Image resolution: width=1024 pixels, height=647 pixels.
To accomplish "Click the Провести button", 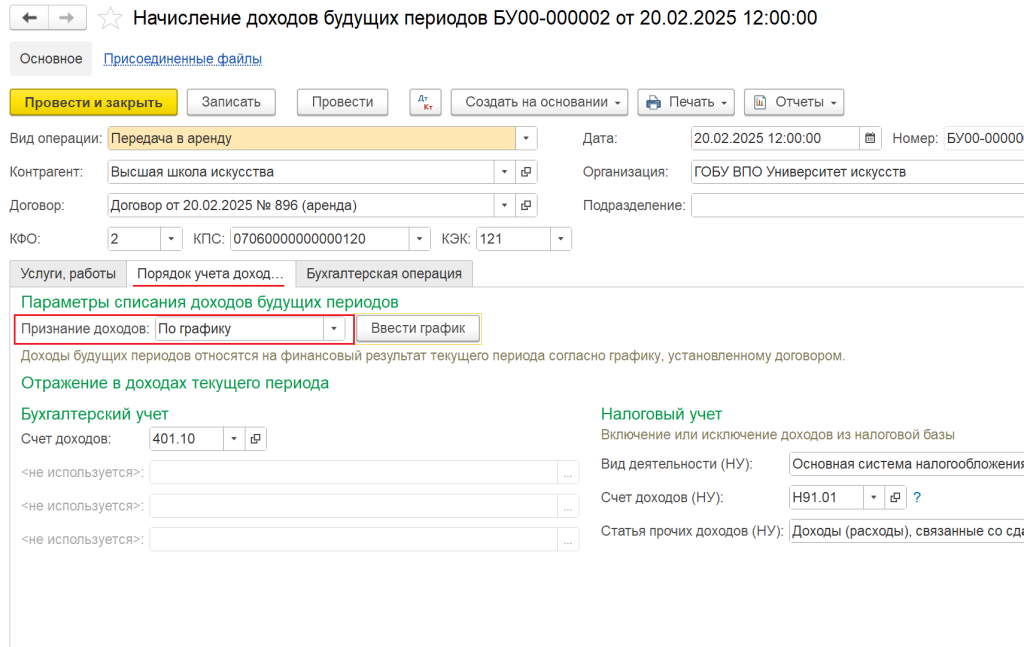I will [x=342, y=103].
